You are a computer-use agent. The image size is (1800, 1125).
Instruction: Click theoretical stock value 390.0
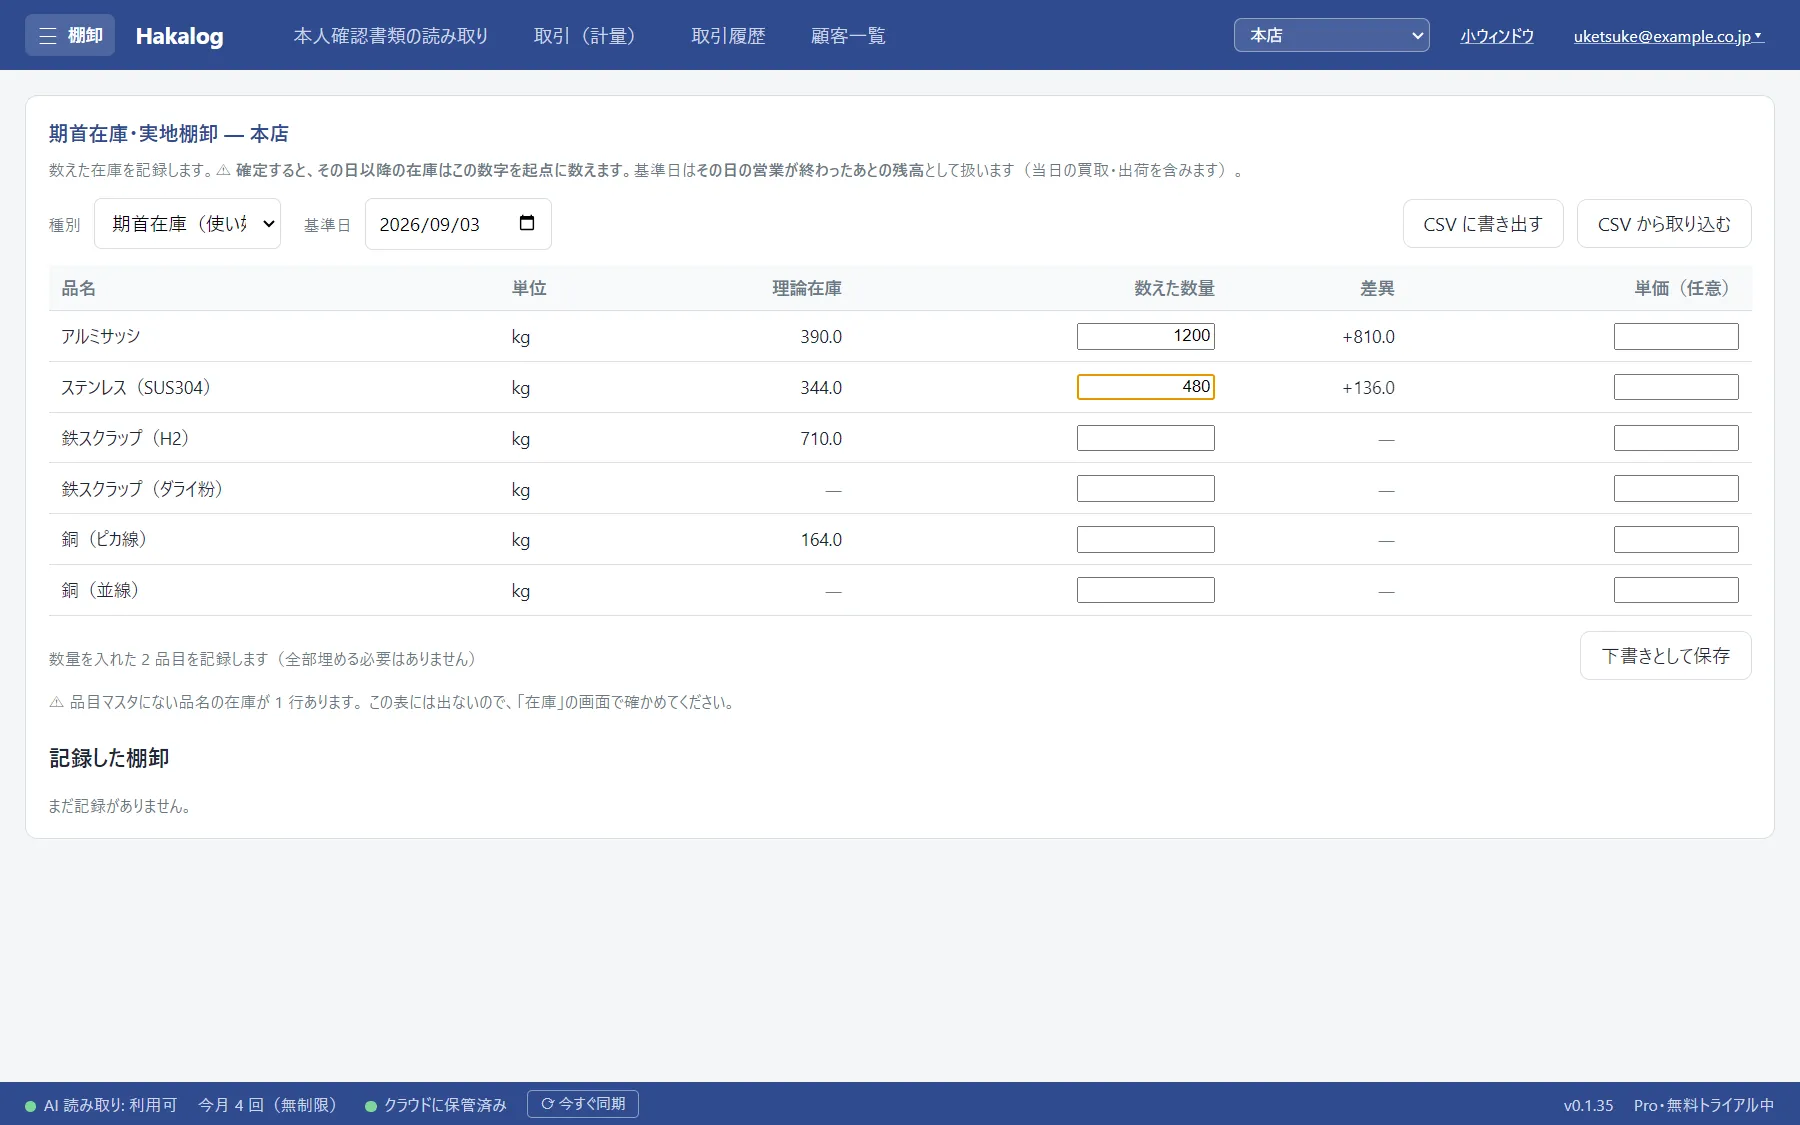point(821,337)
